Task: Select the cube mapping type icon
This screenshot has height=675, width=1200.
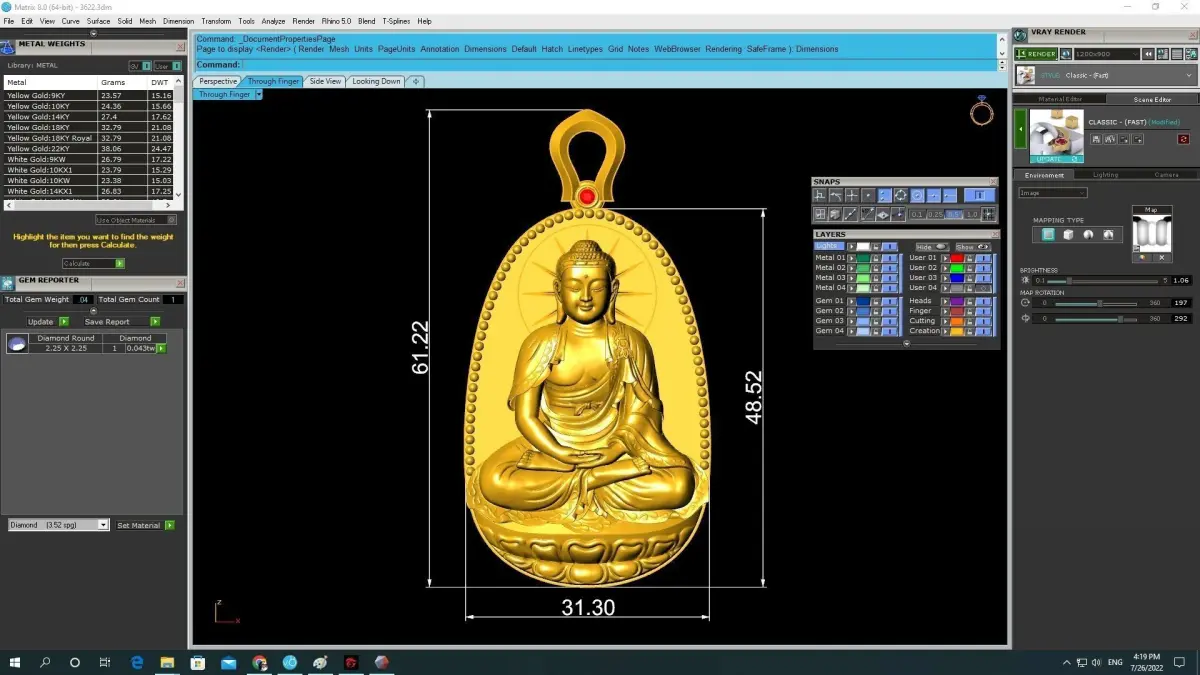Action: [1068, 235]
